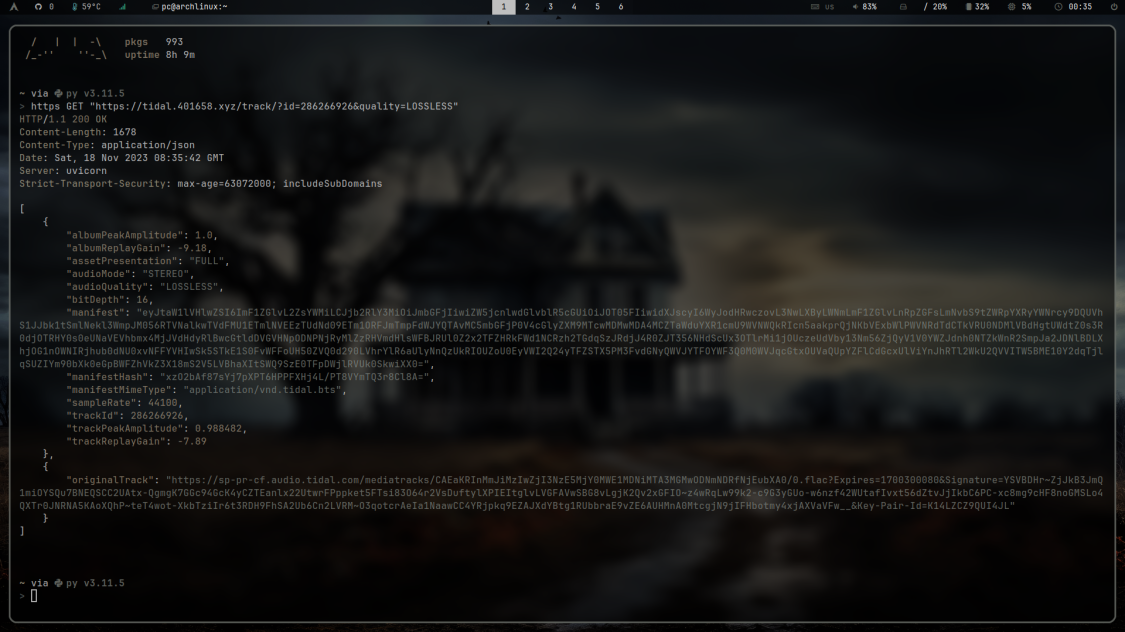Click the "trackPeakAmplitude": 0.988482 line

click(156, 429)
